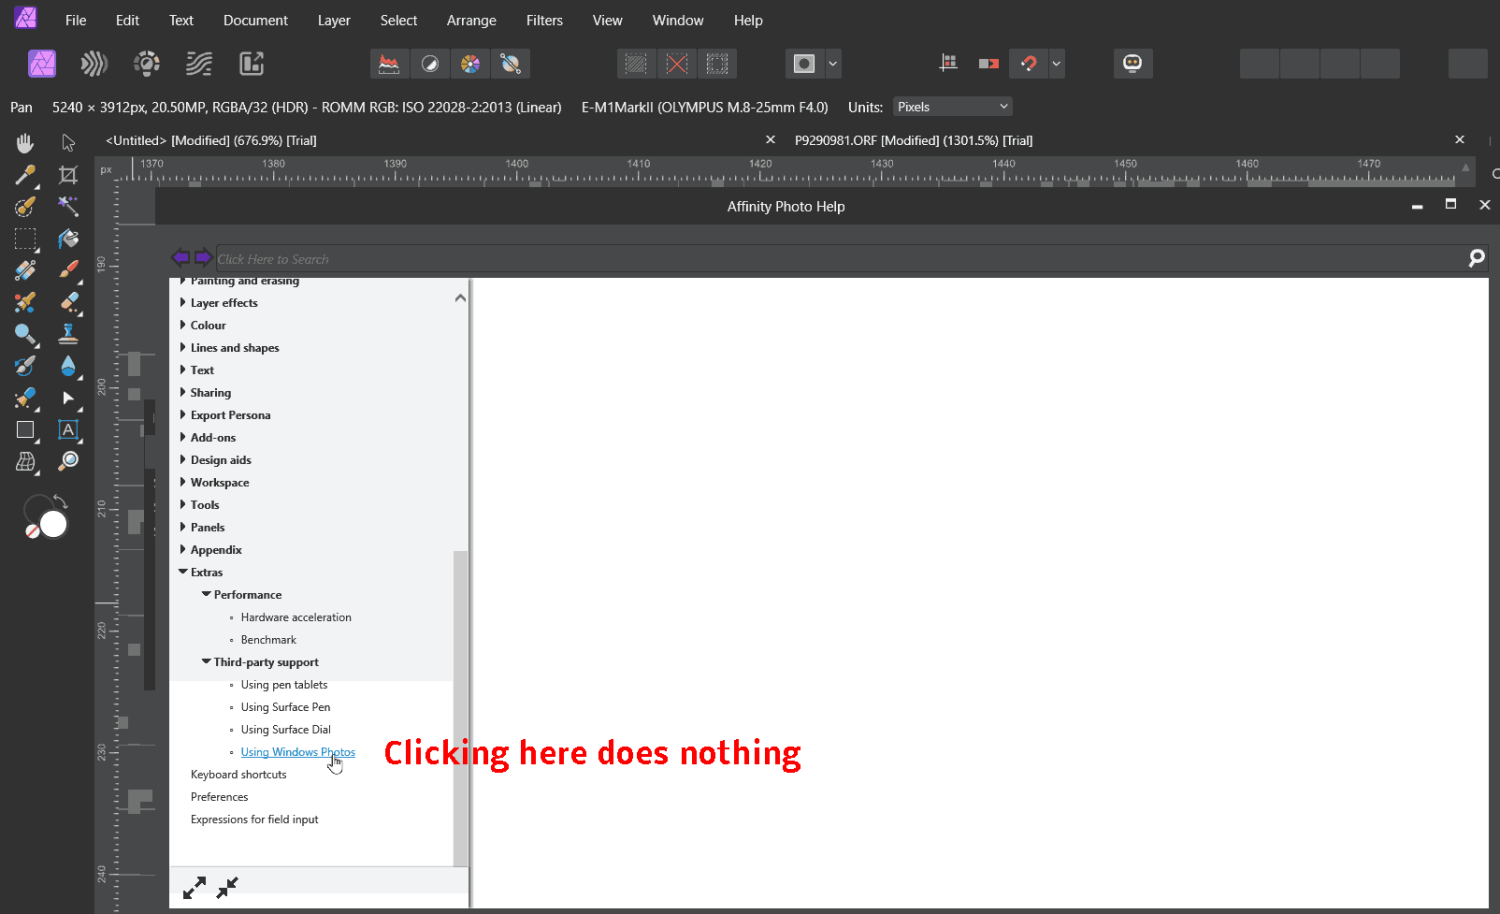The height and width of the screenshot is (914, 1500).
Task: Toggle snapping with the magnet icon
Action: pyautogui.click(x=1028, y=63)
